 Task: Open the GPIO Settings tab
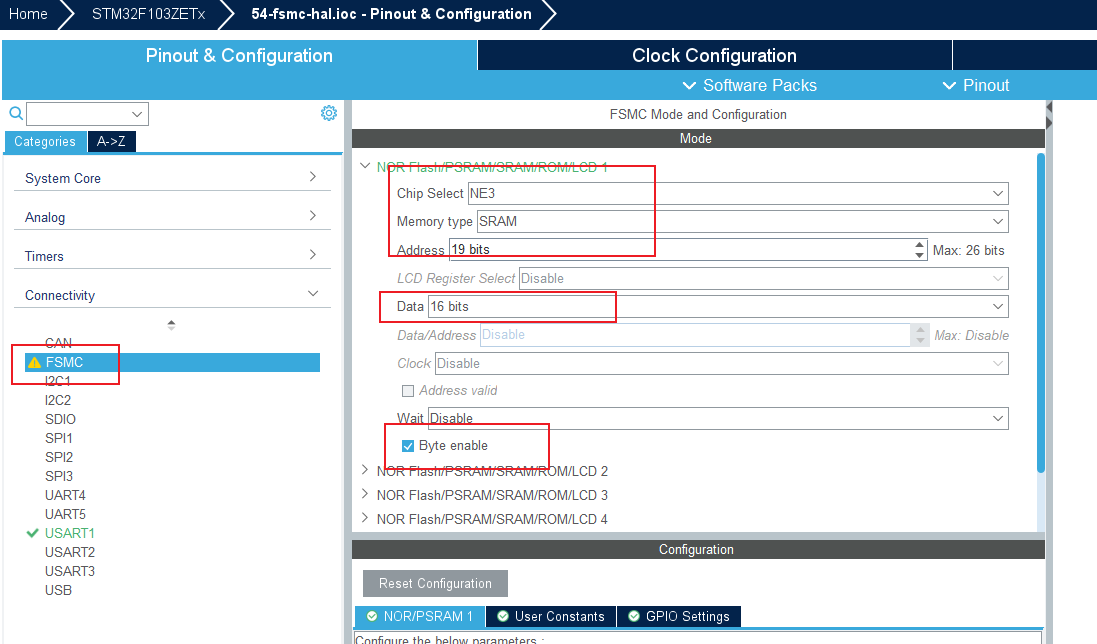pyautogui.click(x=679, y=616)
